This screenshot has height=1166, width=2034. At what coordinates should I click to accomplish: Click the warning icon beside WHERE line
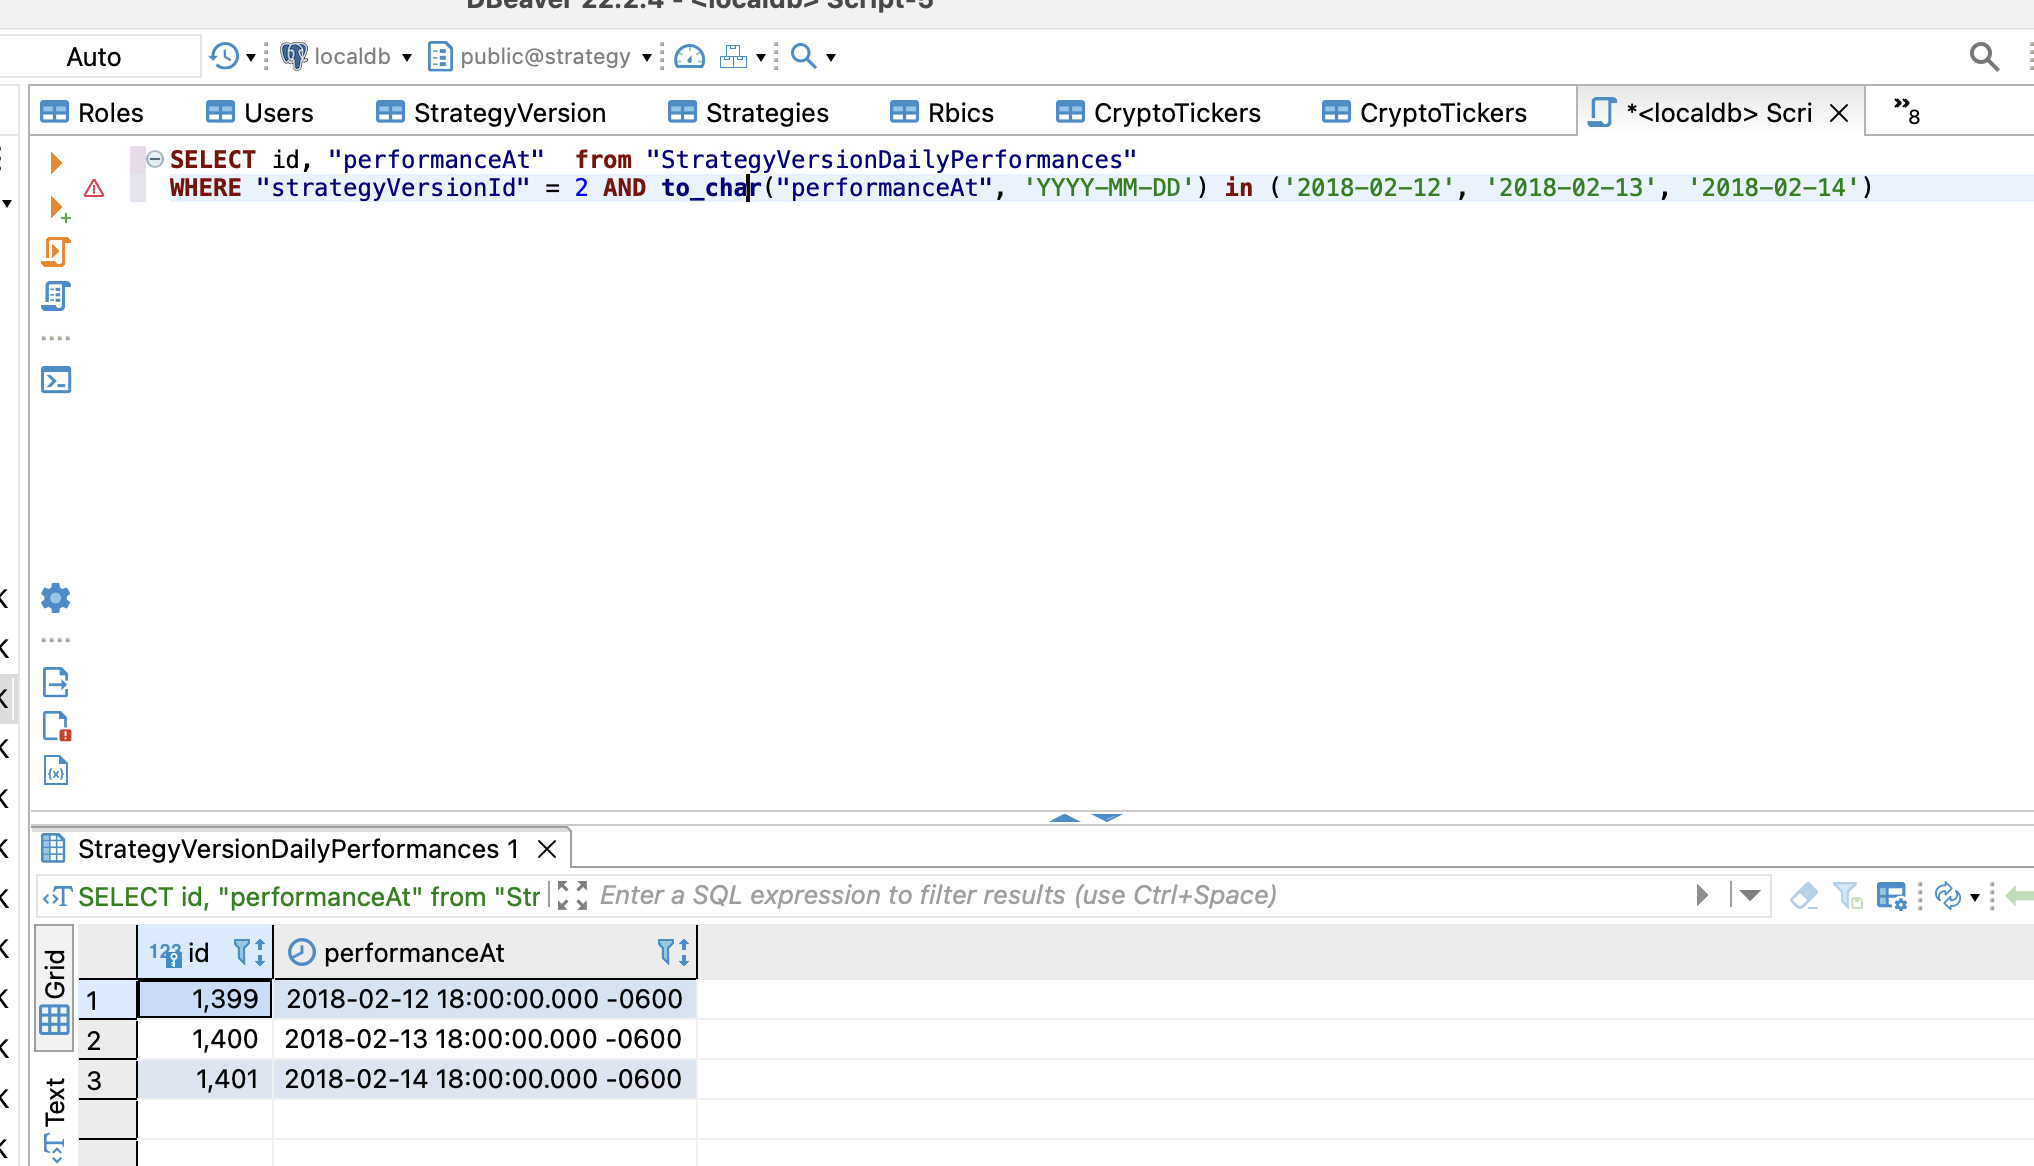[94, 188]
